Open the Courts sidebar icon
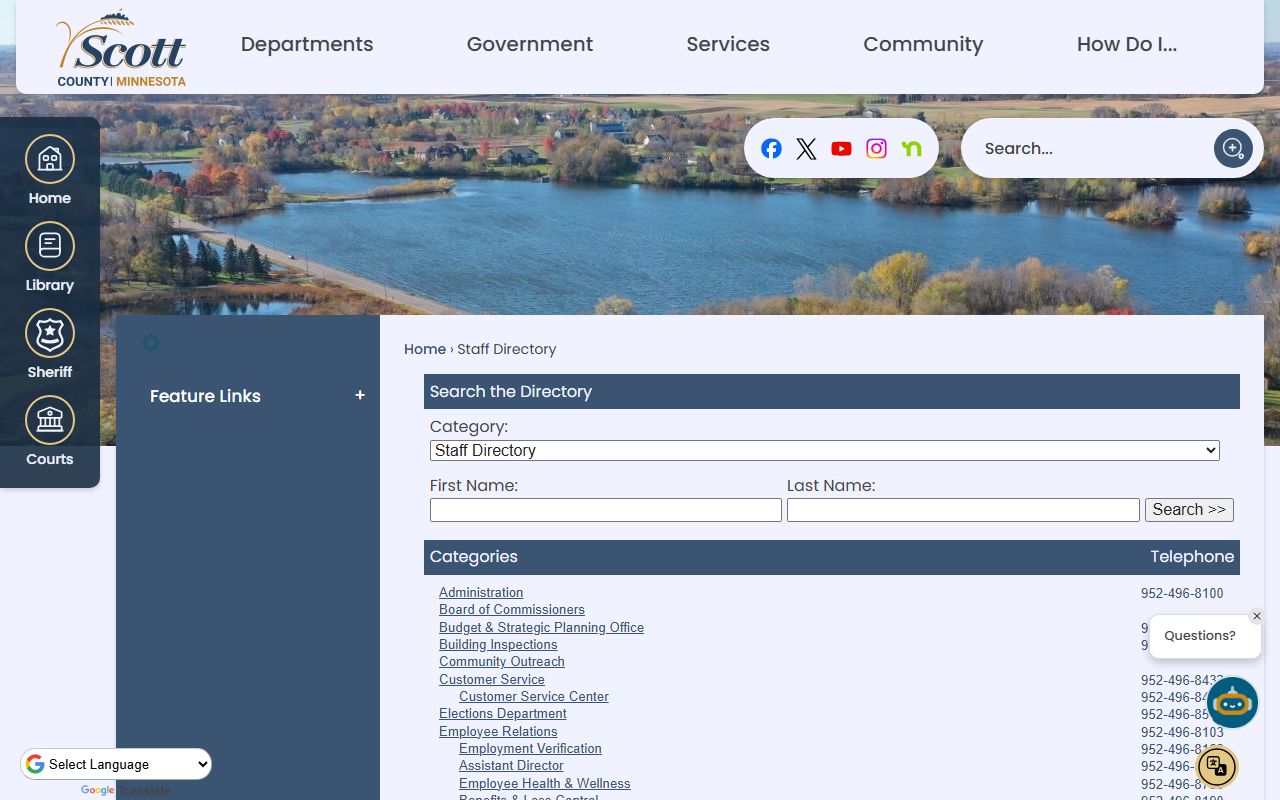Image resolution: width=1280 pixels, height=800 pixels. coord(50,431)
